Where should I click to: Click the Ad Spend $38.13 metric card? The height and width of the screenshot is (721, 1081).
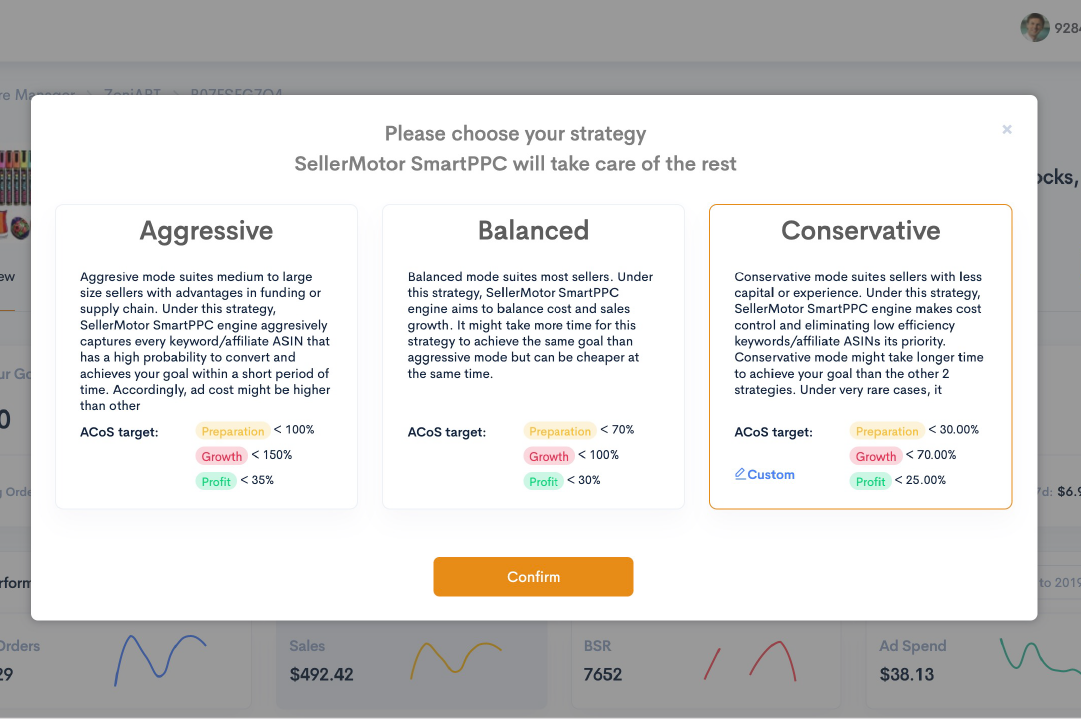pyautogui.click(x=973, y=664)
